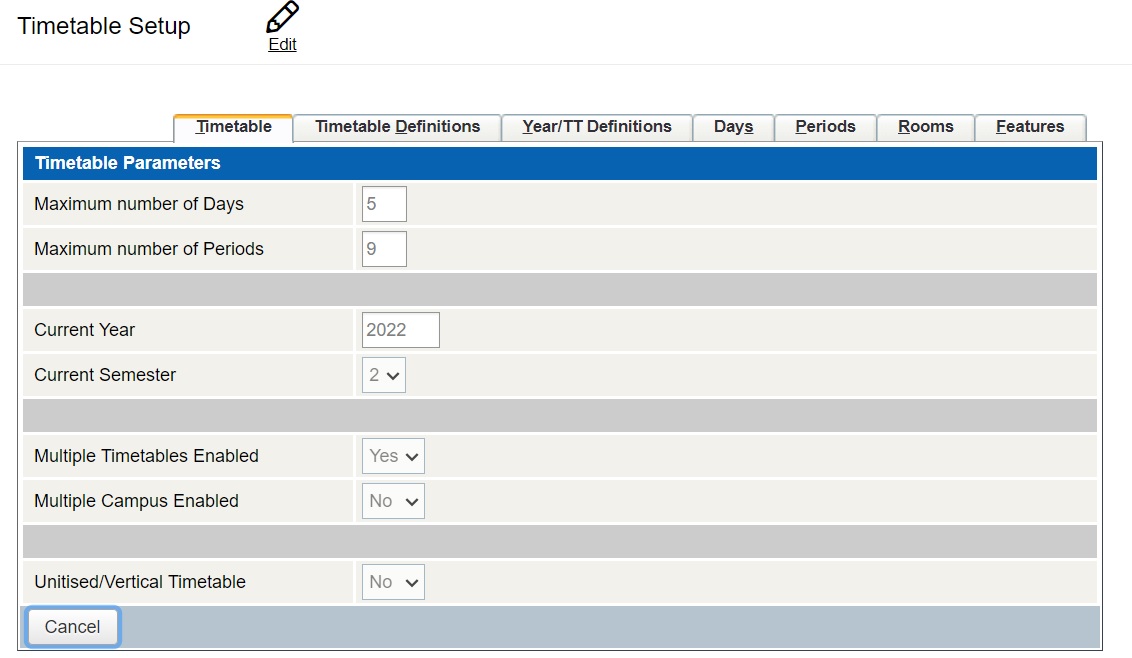Image resolution: width=1132 pixels, height=658 pixels.
Task: Click the Edit link below the pencil
Action: click(282, 44)
